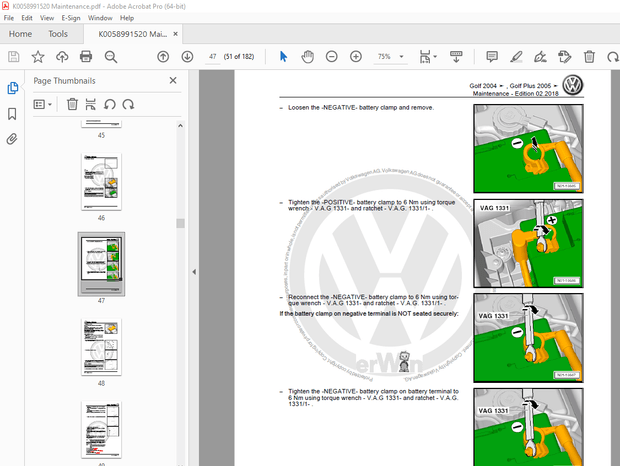Select page 48 thumbnail
Screen dimensions: 620x466
pos(101,347)
